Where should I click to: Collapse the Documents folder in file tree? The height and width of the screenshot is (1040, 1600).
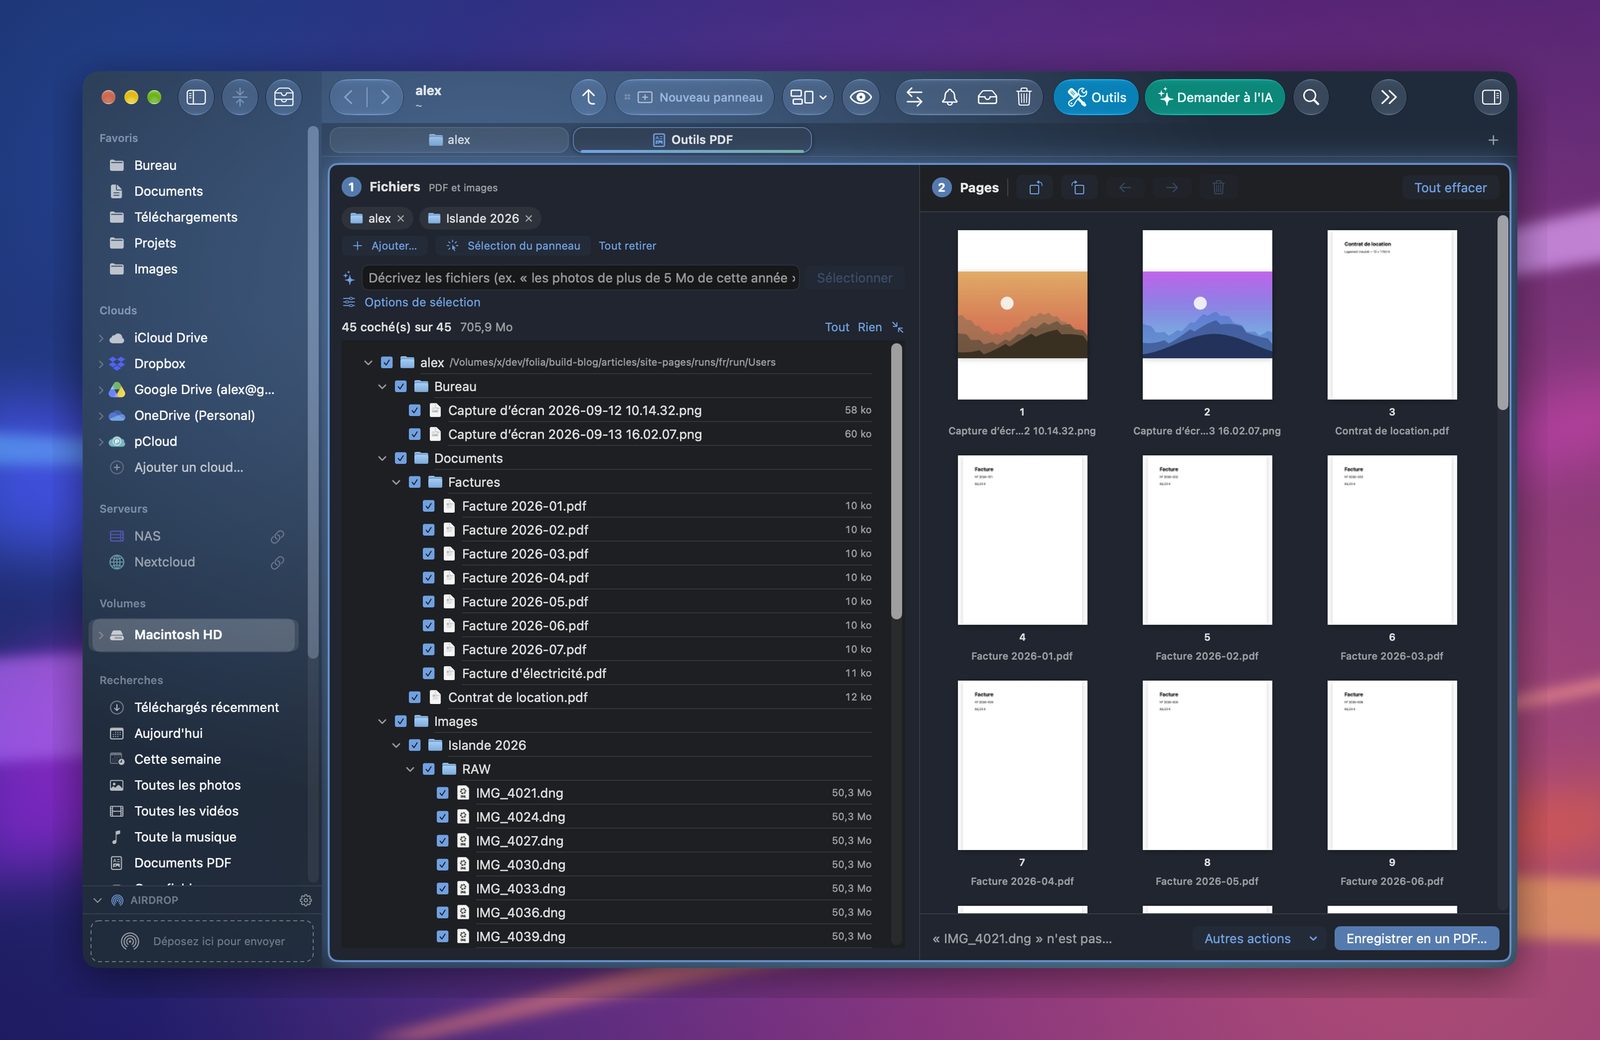[x=382, y=458]
